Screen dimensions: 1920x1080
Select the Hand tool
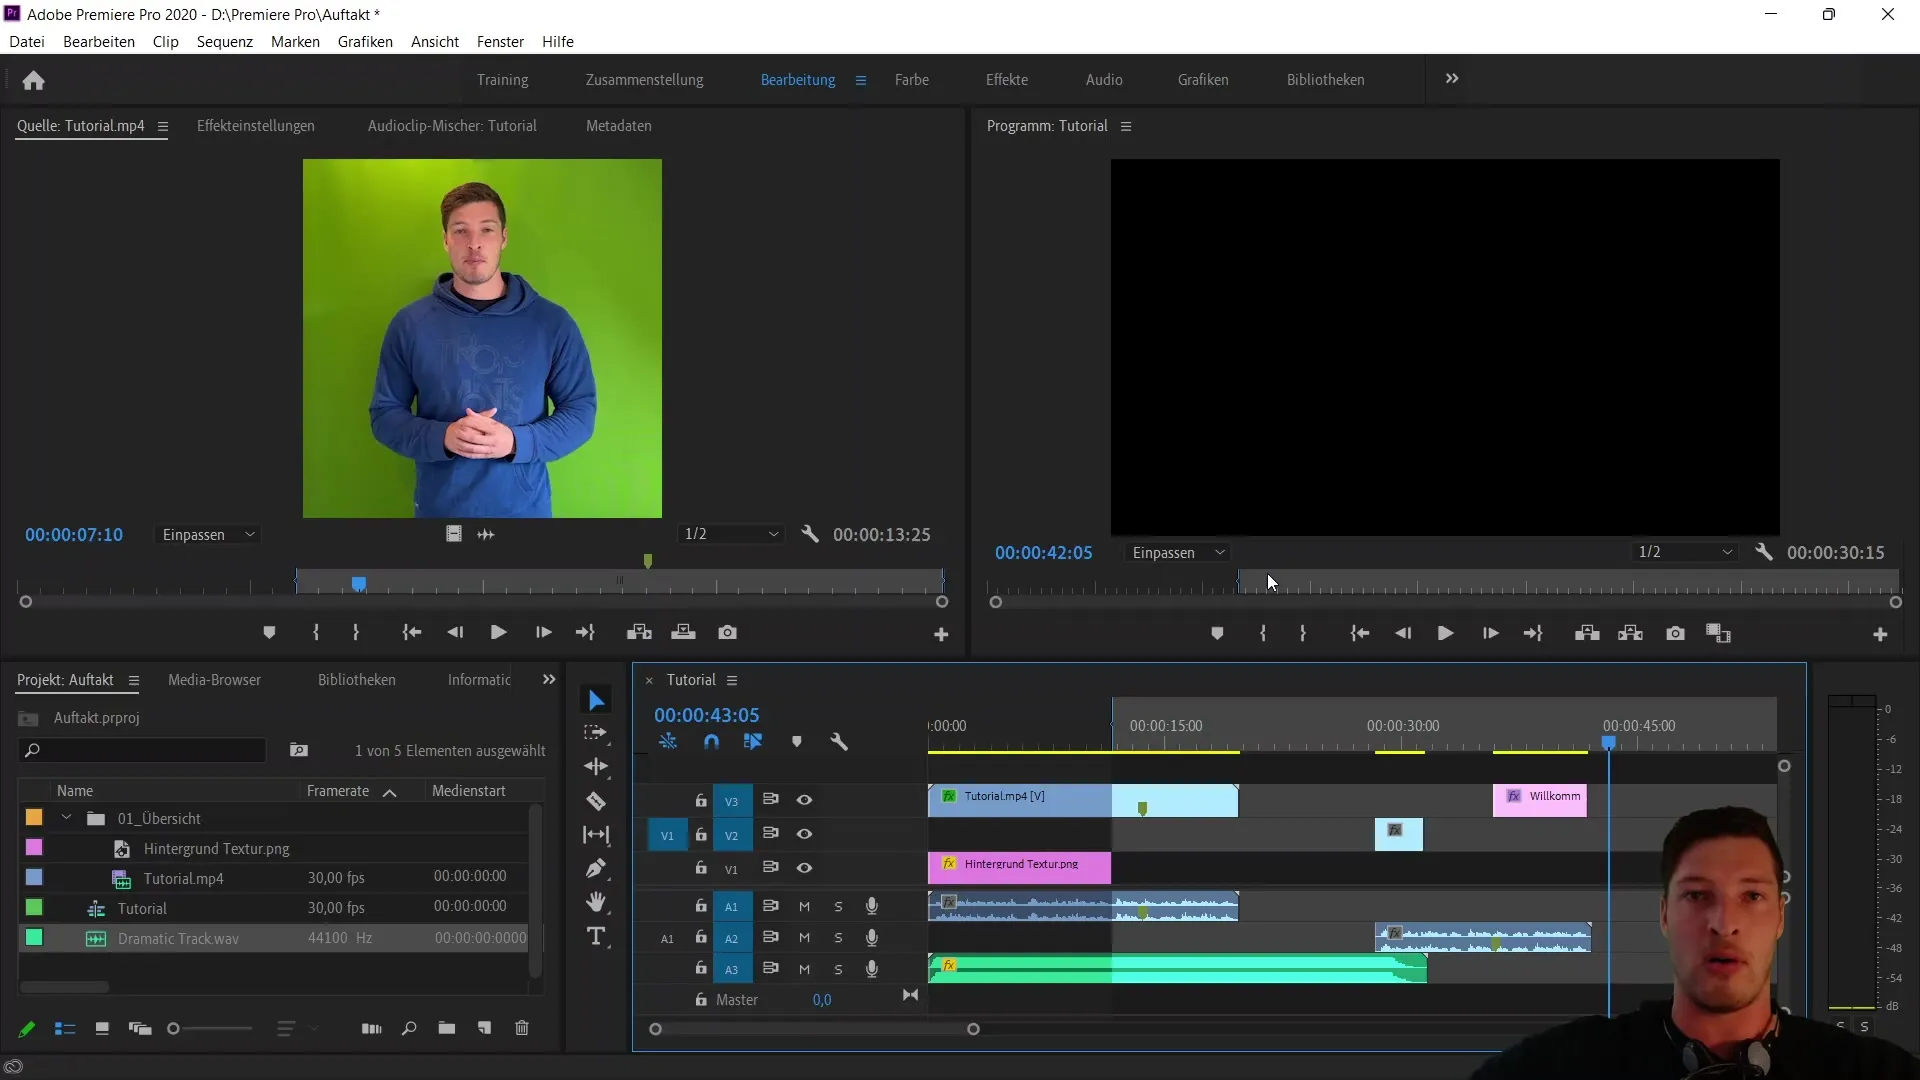pyautogui.click(x=596, y=902)
